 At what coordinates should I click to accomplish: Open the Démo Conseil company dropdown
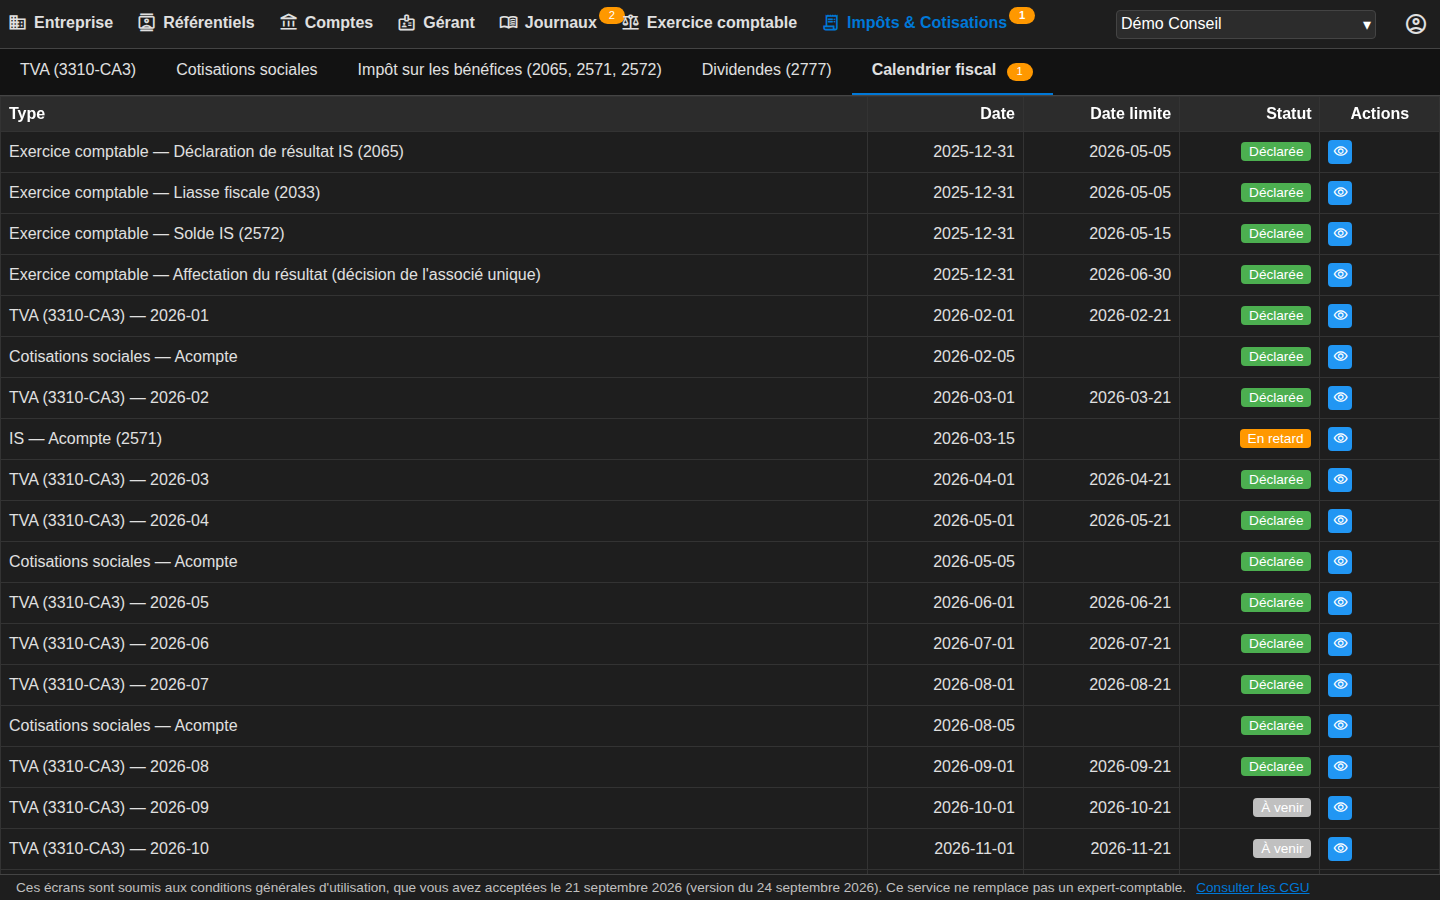1246,24
